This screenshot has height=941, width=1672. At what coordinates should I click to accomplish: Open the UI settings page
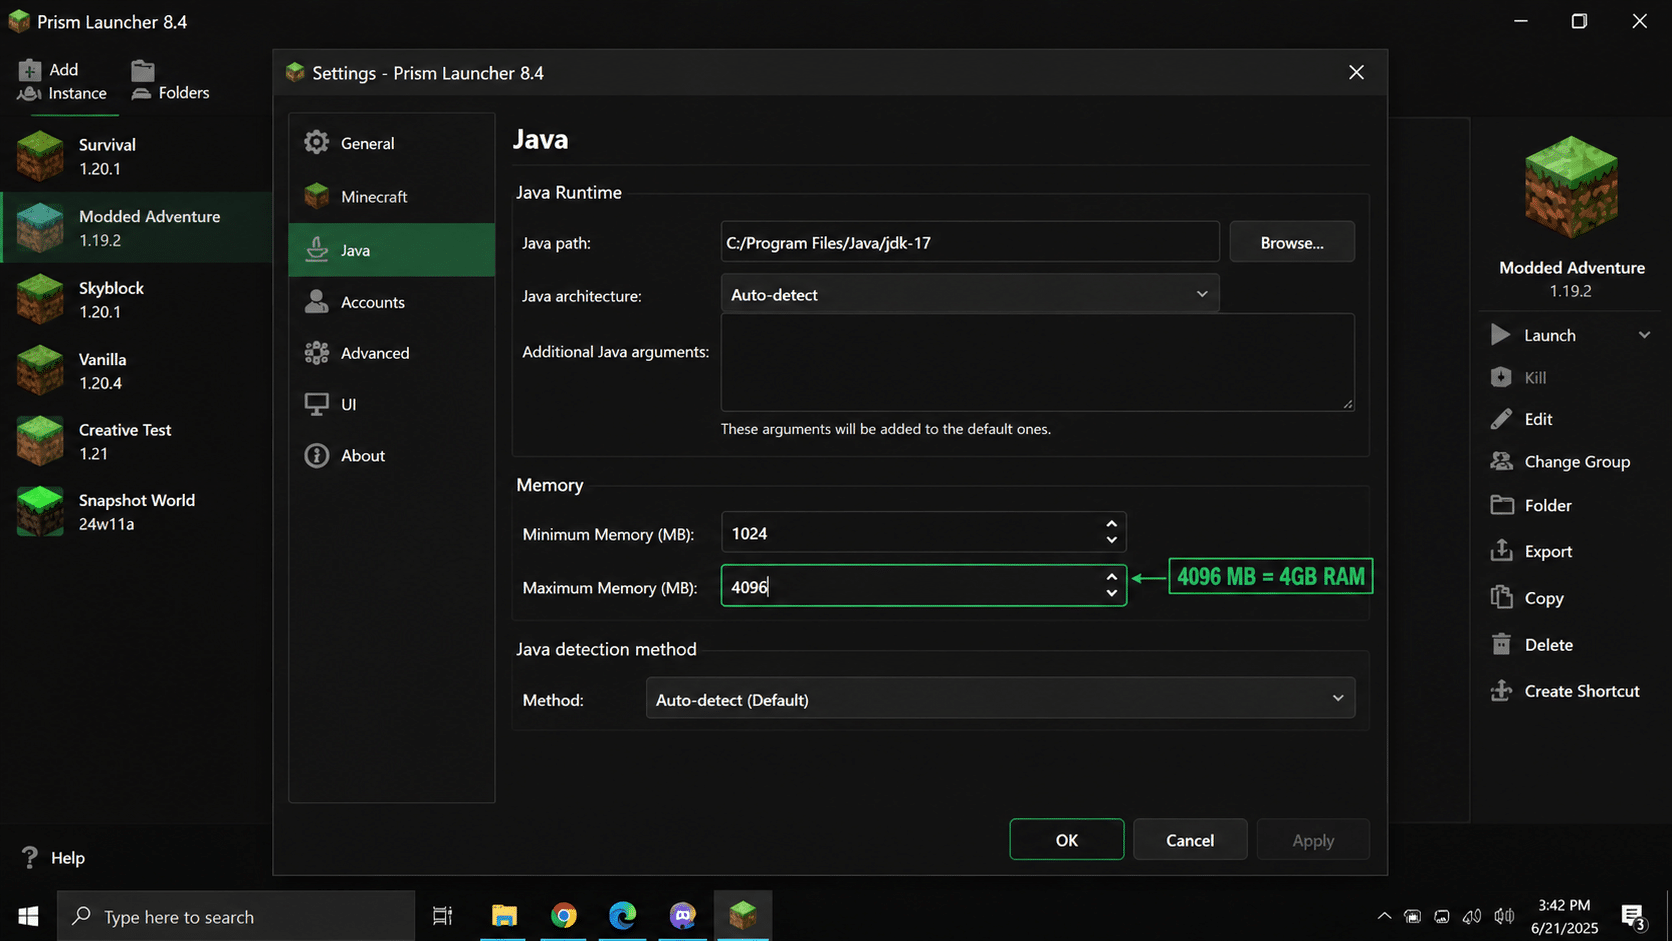(x=391, y=404)
